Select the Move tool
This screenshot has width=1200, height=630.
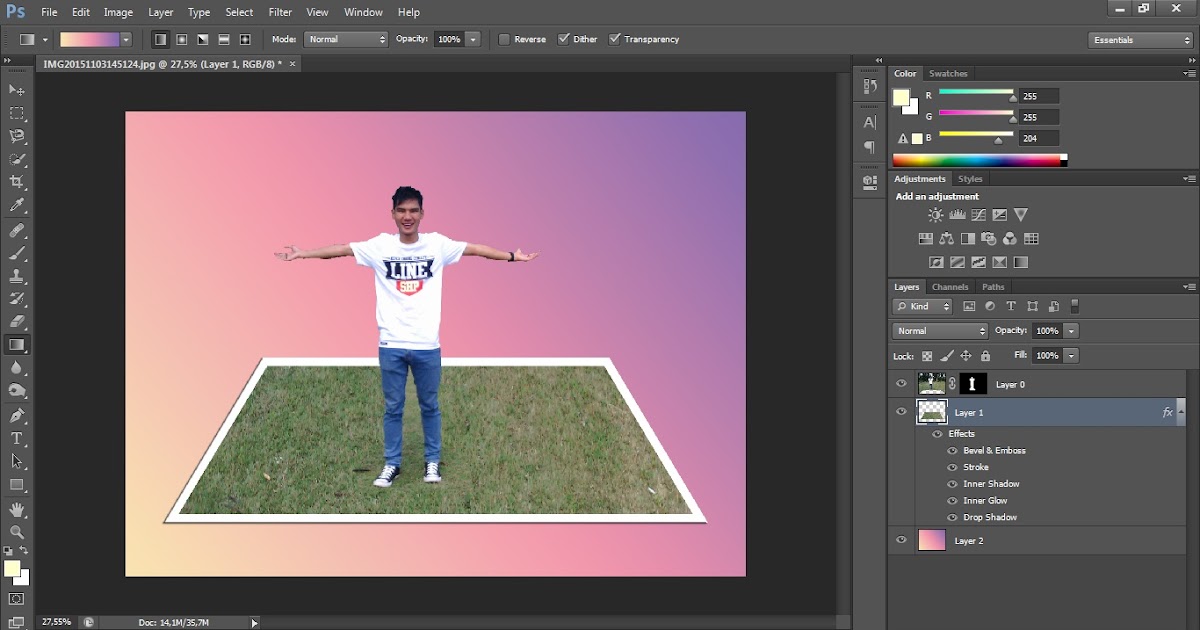[x=16, y=89]
